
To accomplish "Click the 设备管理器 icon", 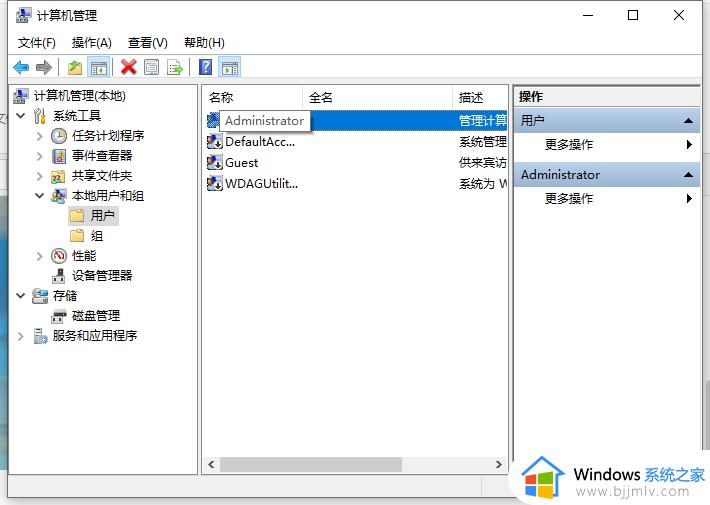I will pyautogui.click(x=58, y=276).
